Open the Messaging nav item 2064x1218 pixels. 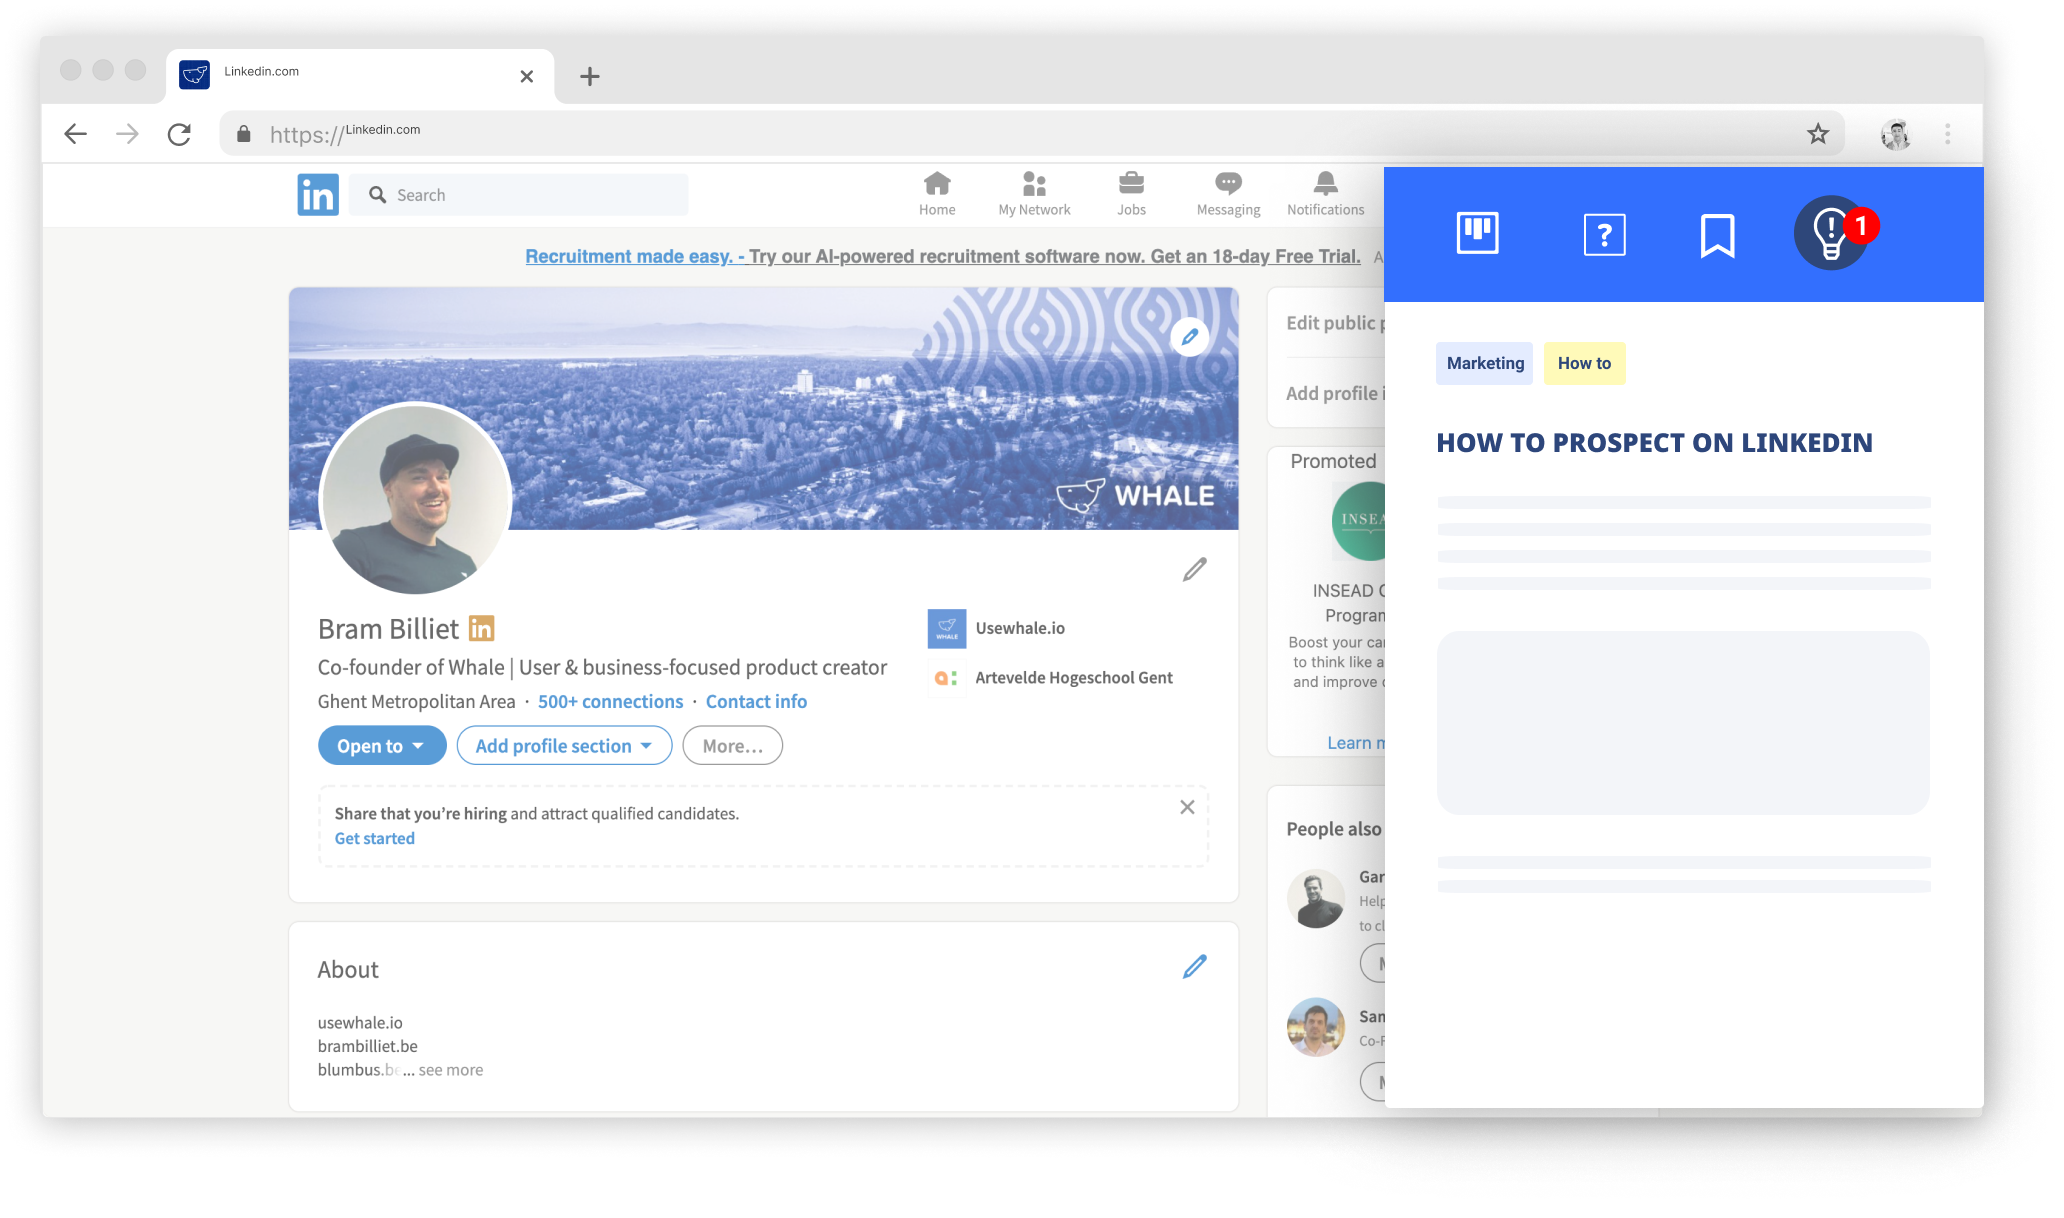[x=1228, y=194]
